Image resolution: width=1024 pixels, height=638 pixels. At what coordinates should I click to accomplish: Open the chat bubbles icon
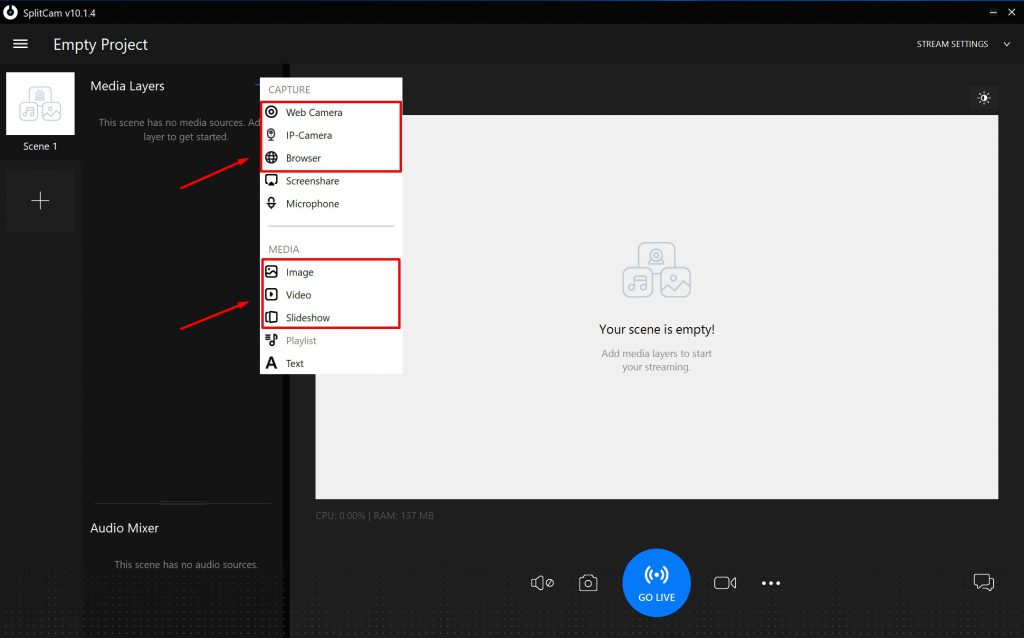(x=984, y=582)
